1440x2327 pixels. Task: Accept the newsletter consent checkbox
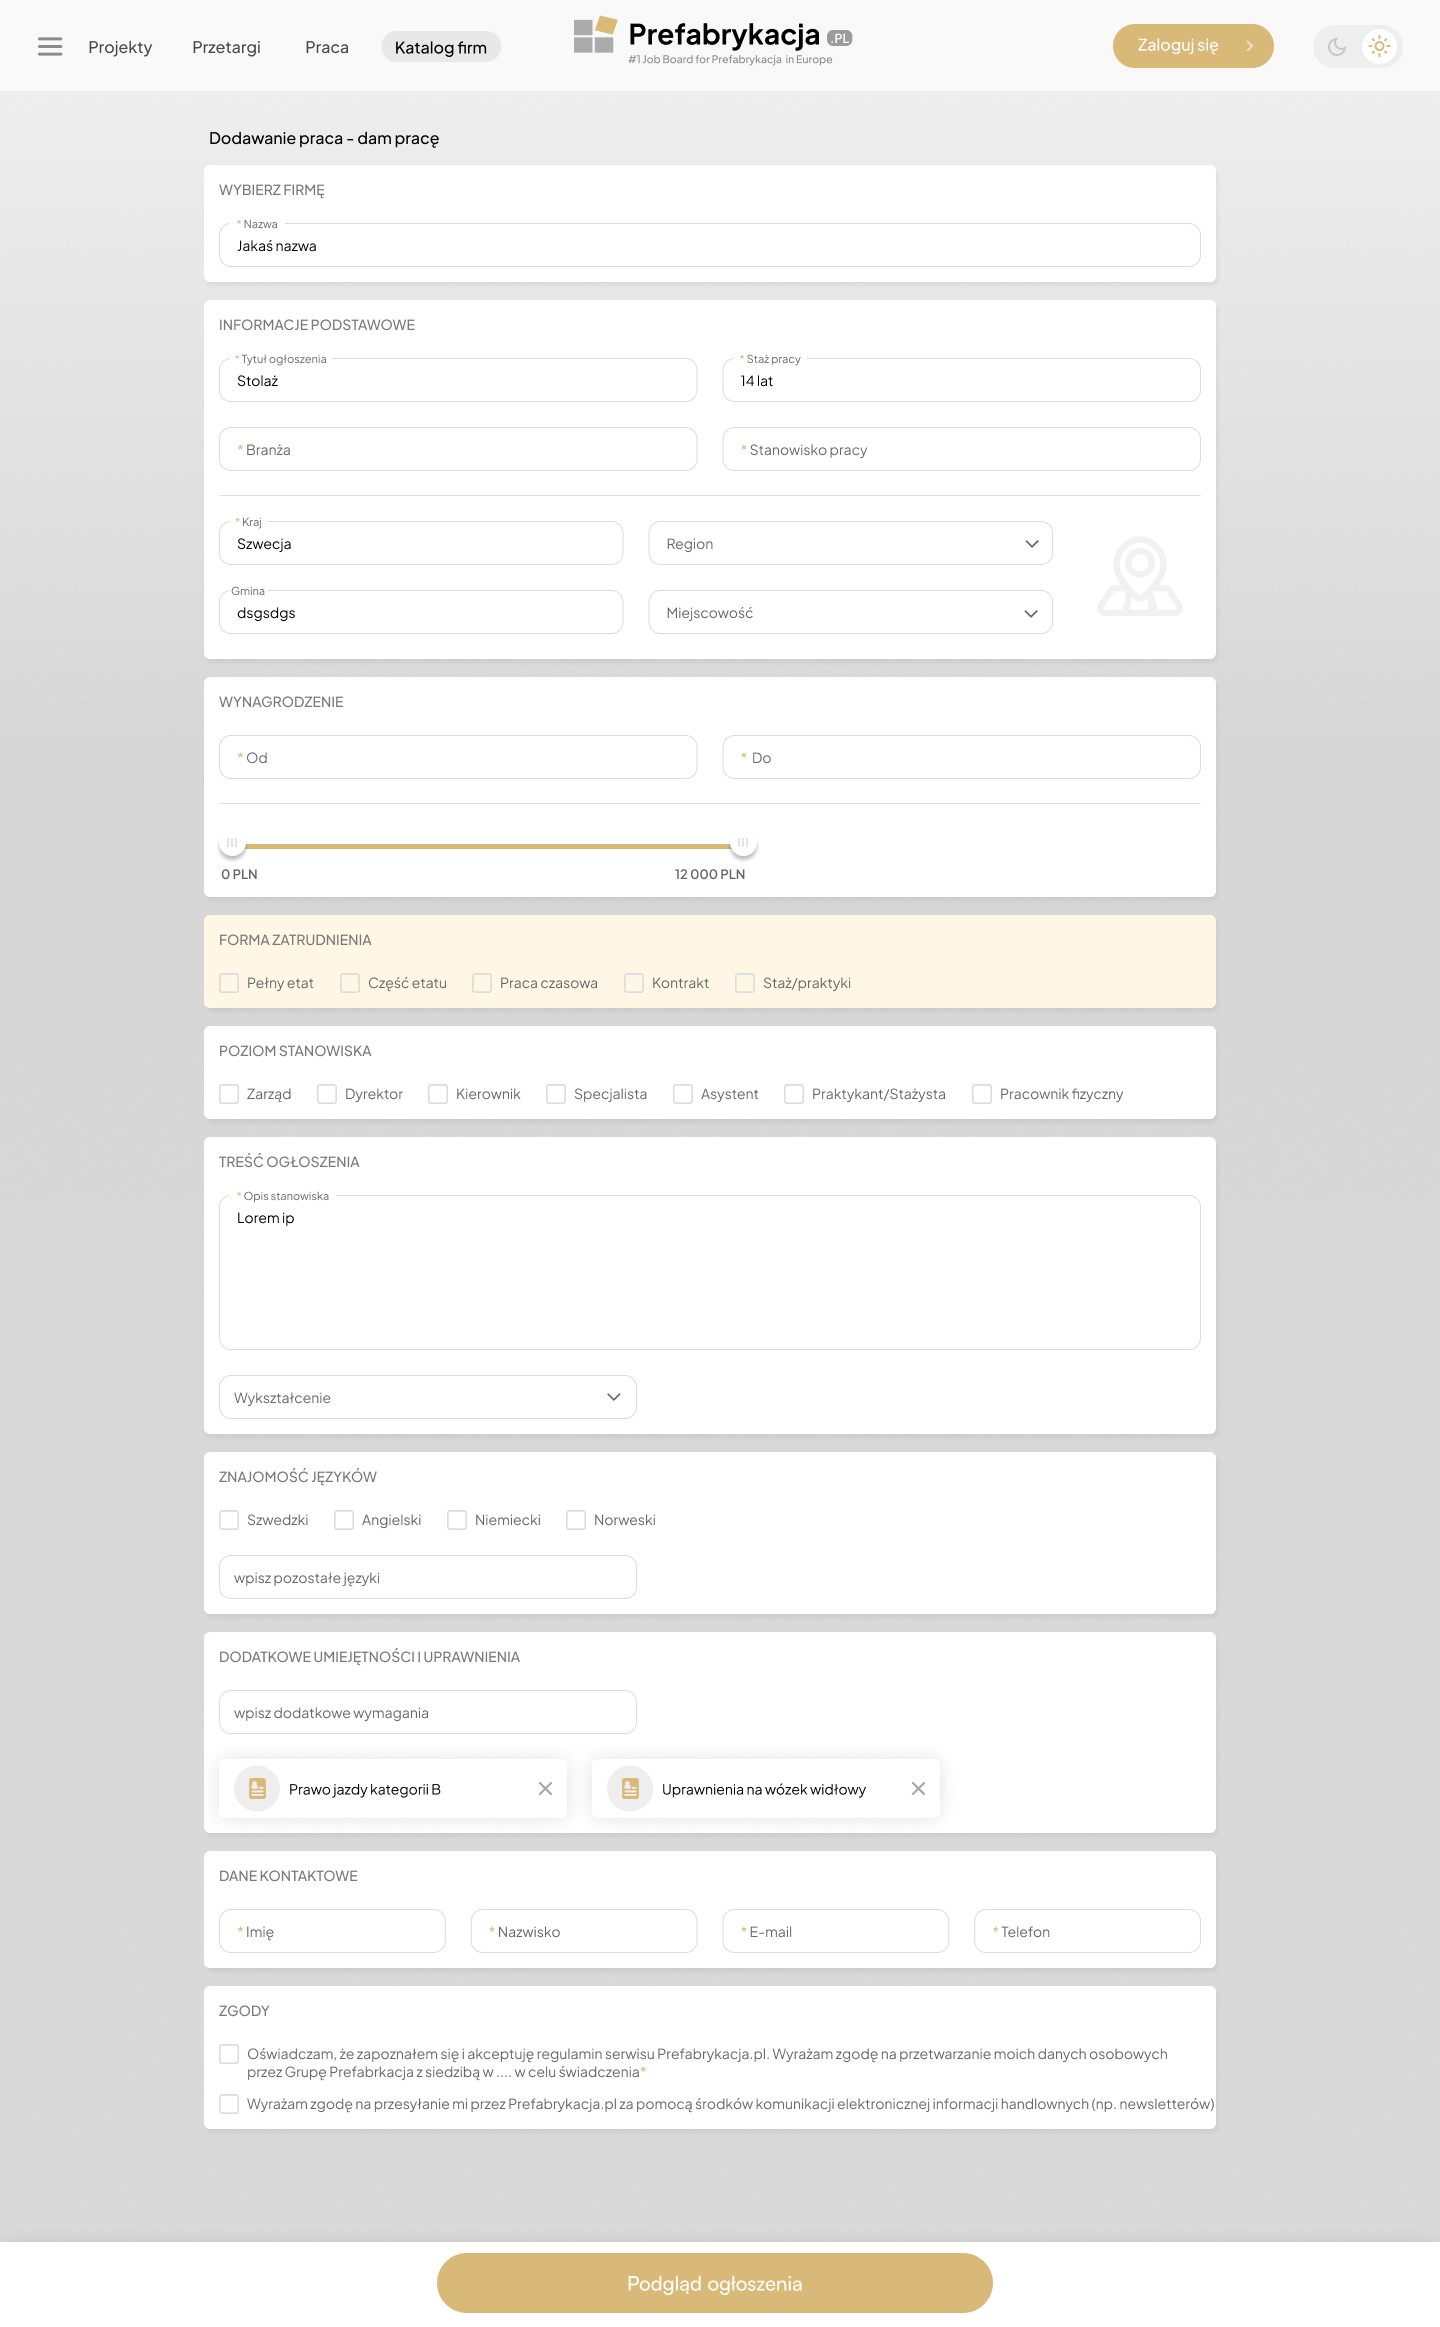(x=229, y=2104)
